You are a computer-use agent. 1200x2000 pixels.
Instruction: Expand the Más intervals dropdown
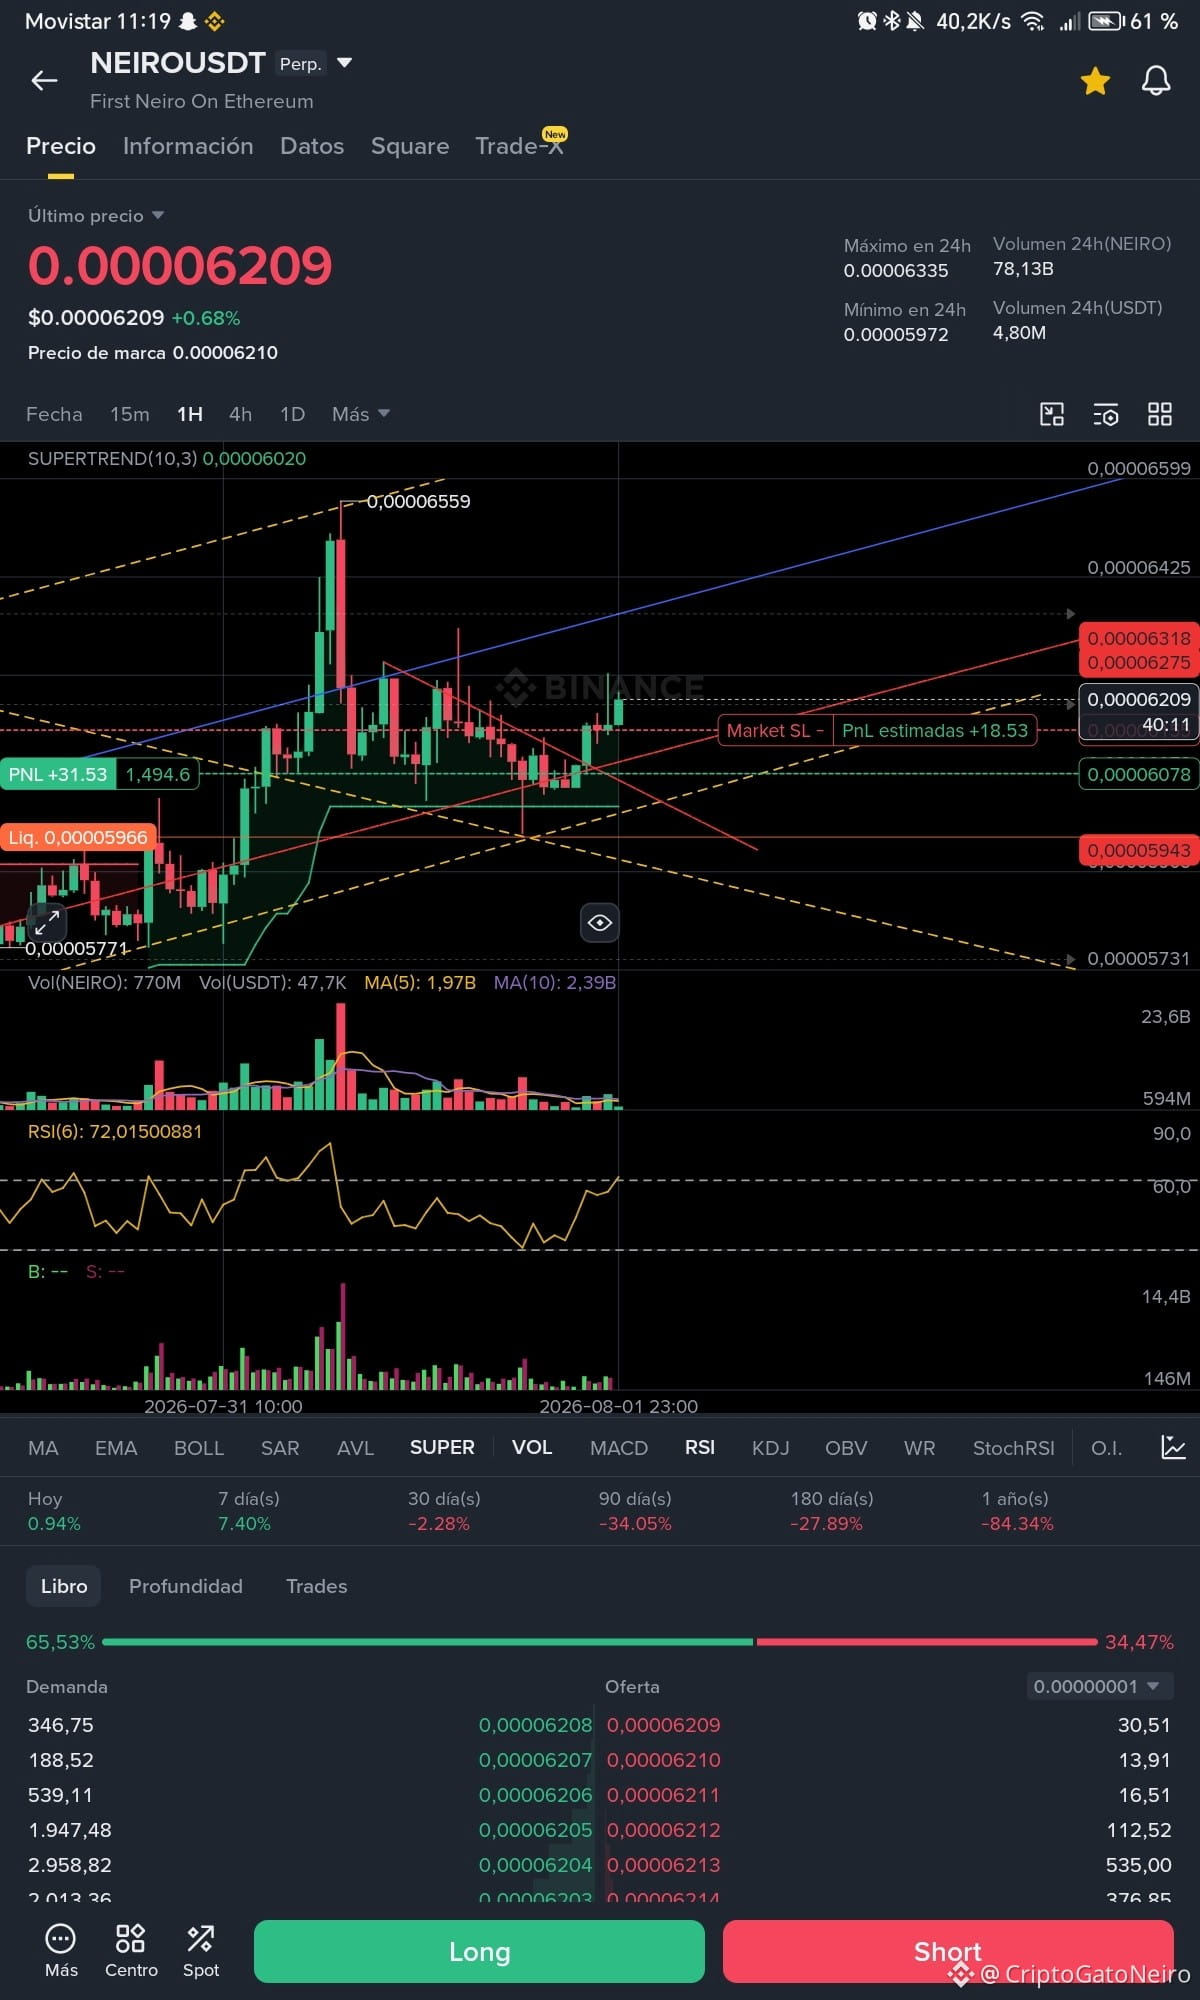361,414
